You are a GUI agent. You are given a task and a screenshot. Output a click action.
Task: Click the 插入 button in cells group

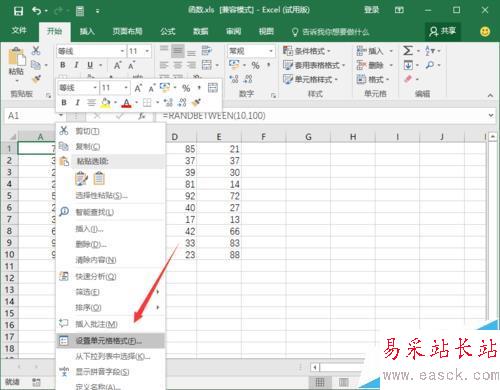coord(370,51)
